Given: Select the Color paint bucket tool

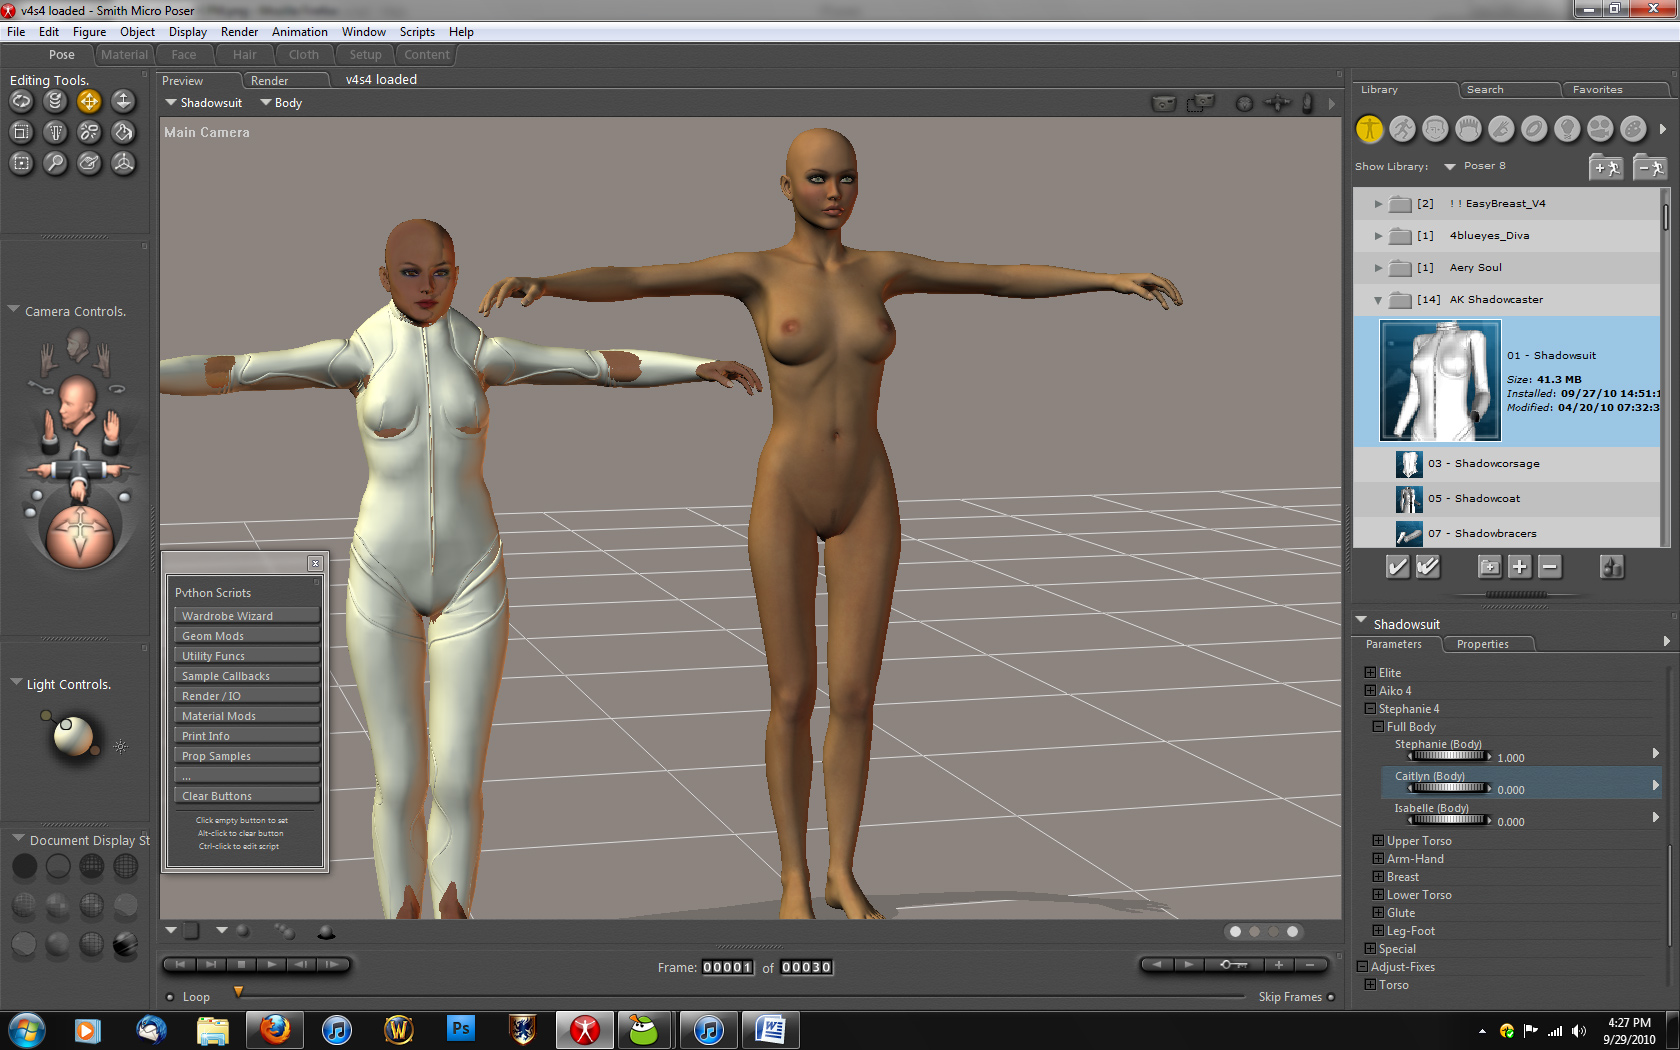Looking at the screenshot, I should coord(123,132).
